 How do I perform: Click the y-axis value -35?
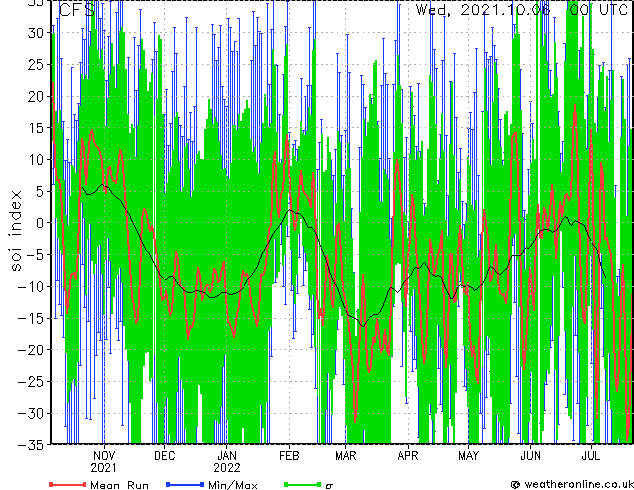(x=31, y=444)
